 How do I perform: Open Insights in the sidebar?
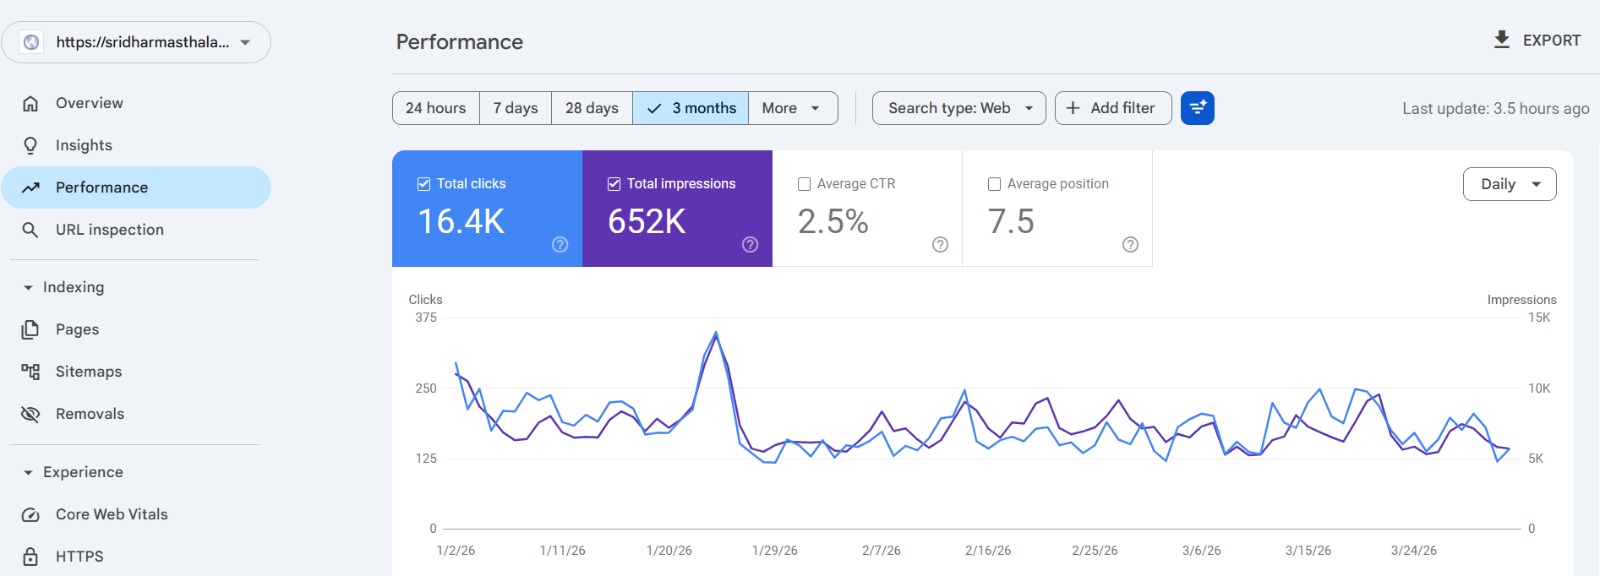[84, 146]
